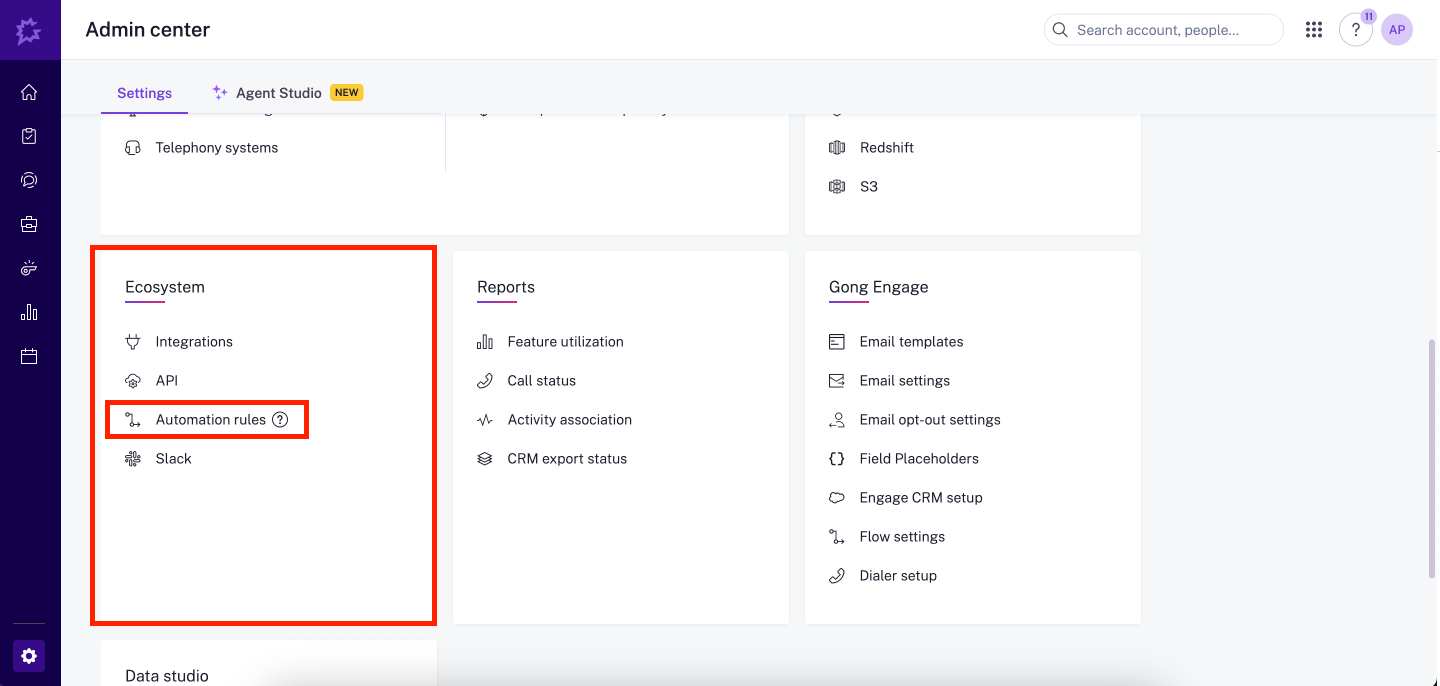Open the briefcase deals icon in sidebar
Image resolution: width=1440 pixels, height=686 pixels.
point(29,224)
